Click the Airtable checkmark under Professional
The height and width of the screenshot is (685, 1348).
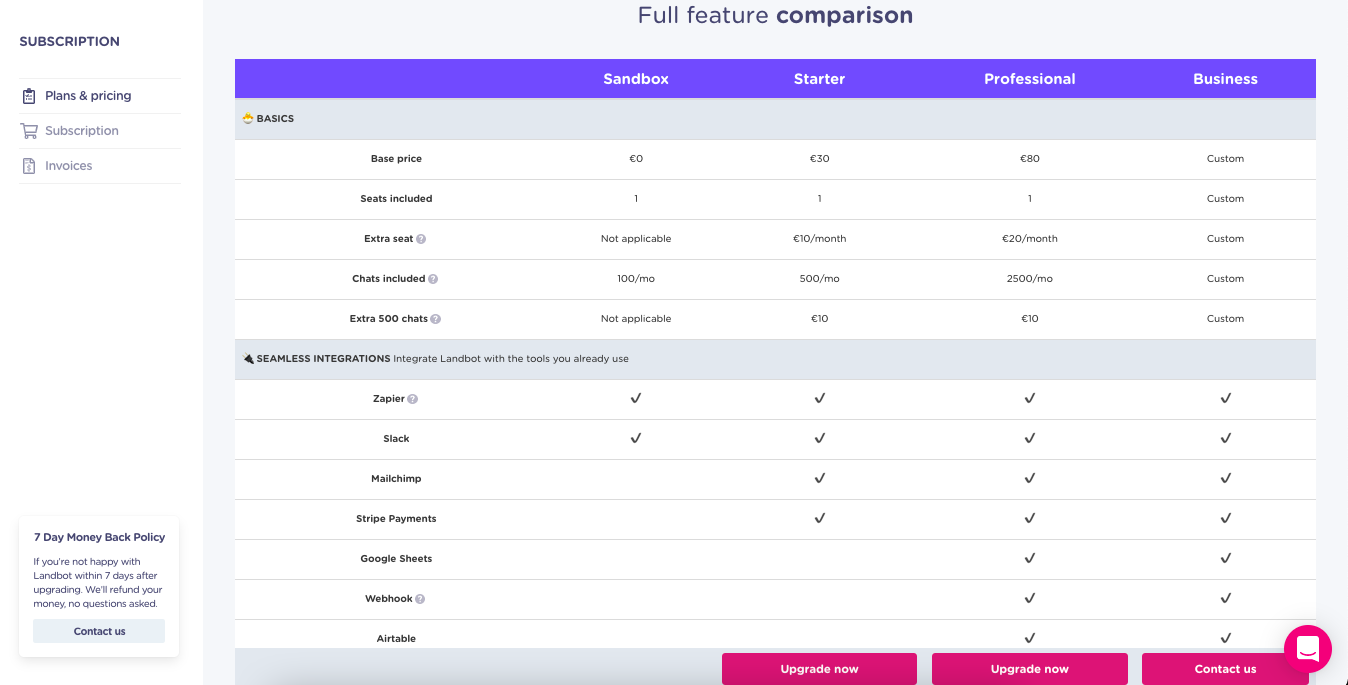pos(1030,638)
